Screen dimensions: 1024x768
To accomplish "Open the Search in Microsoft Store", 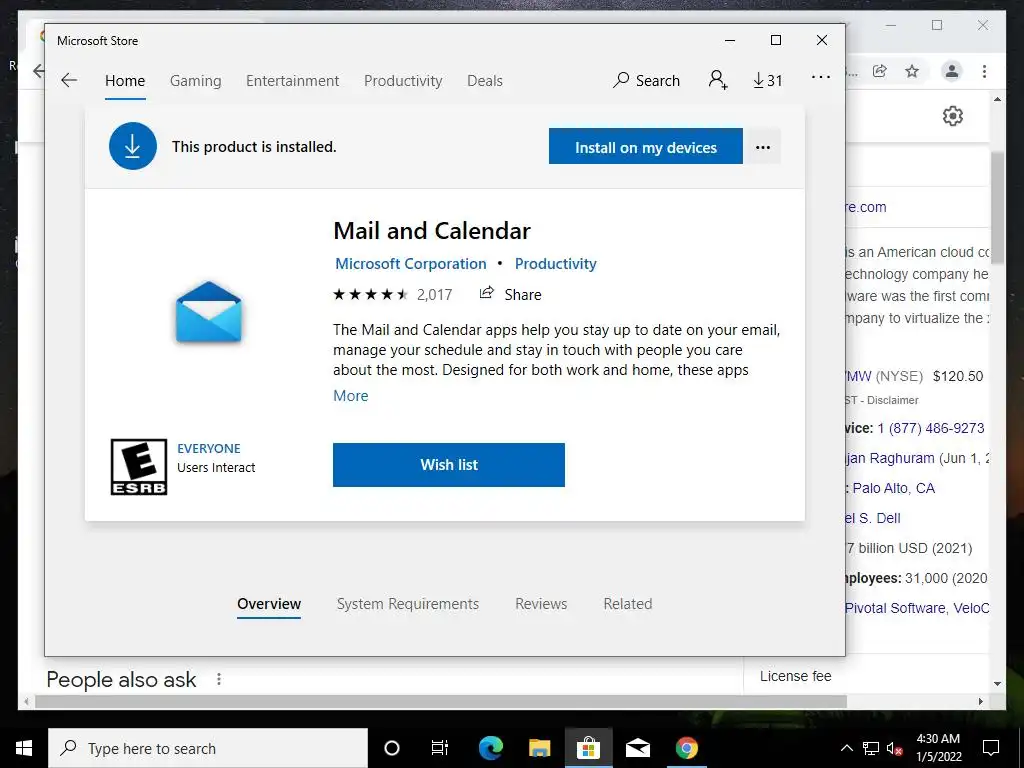I will pyautogui.click(x=647, y=80).
